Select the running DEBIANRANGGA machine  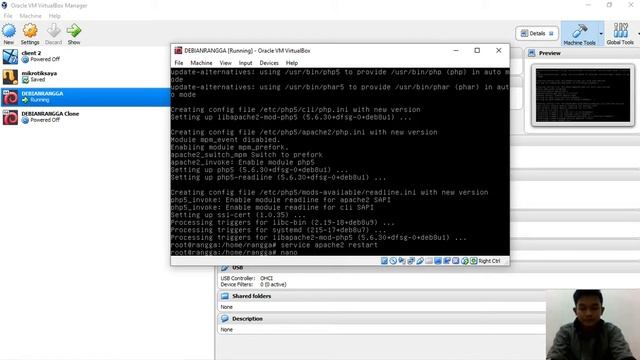pos(85,97)
